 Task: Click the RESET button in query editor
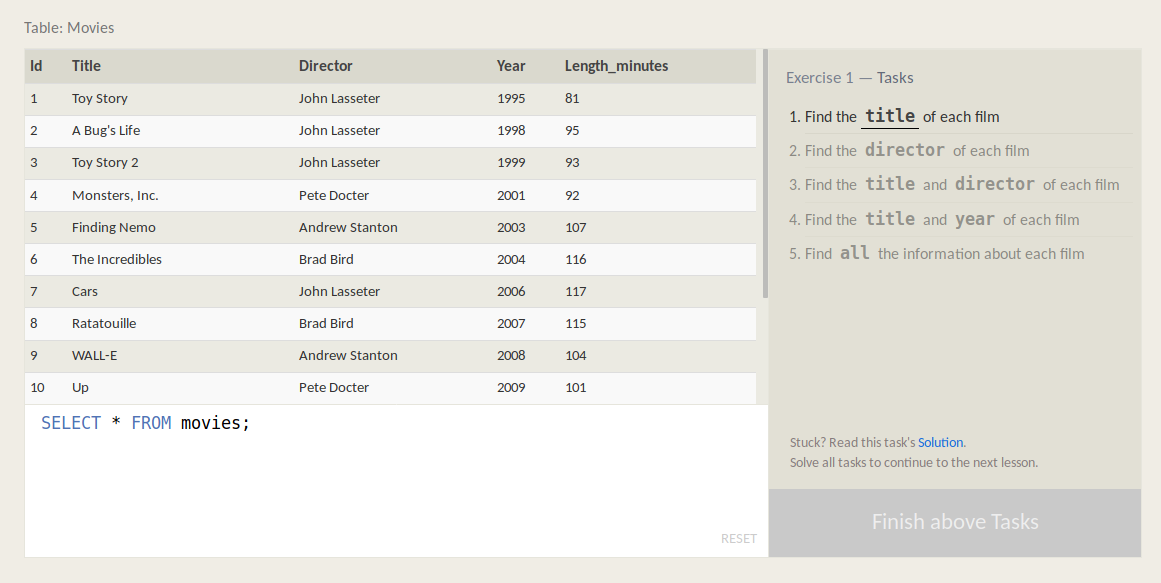(738, 539)
